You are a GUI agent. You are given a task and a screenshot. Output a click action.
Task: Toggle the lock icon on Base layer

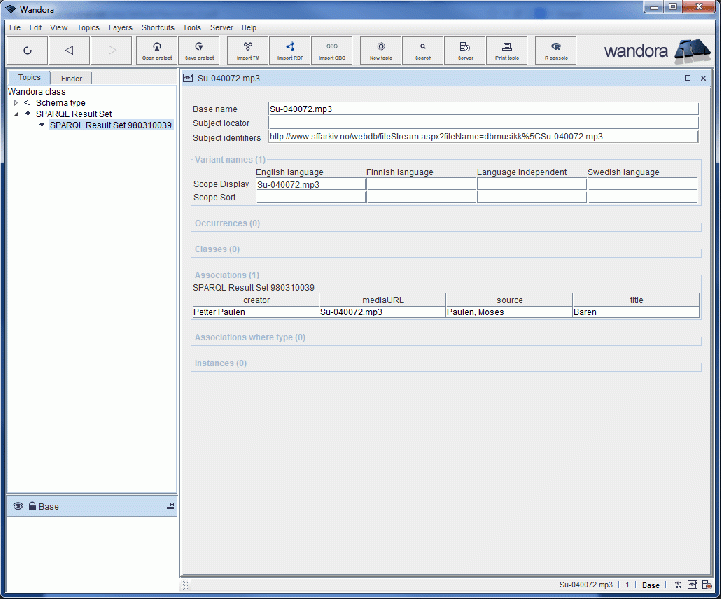(x=32, y=507)
